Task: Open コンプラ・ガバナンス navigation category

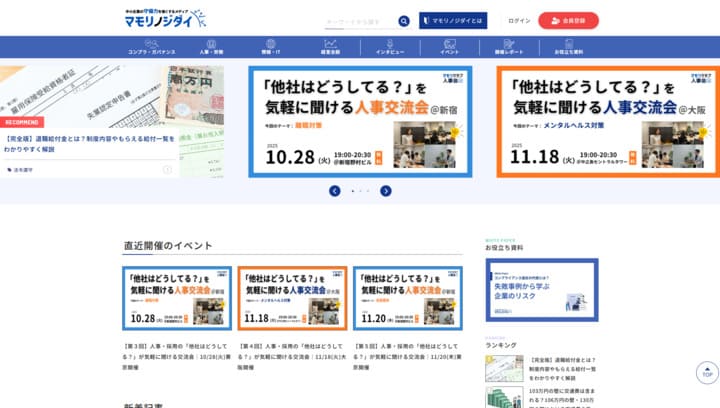Action: (x=152, y=47)
